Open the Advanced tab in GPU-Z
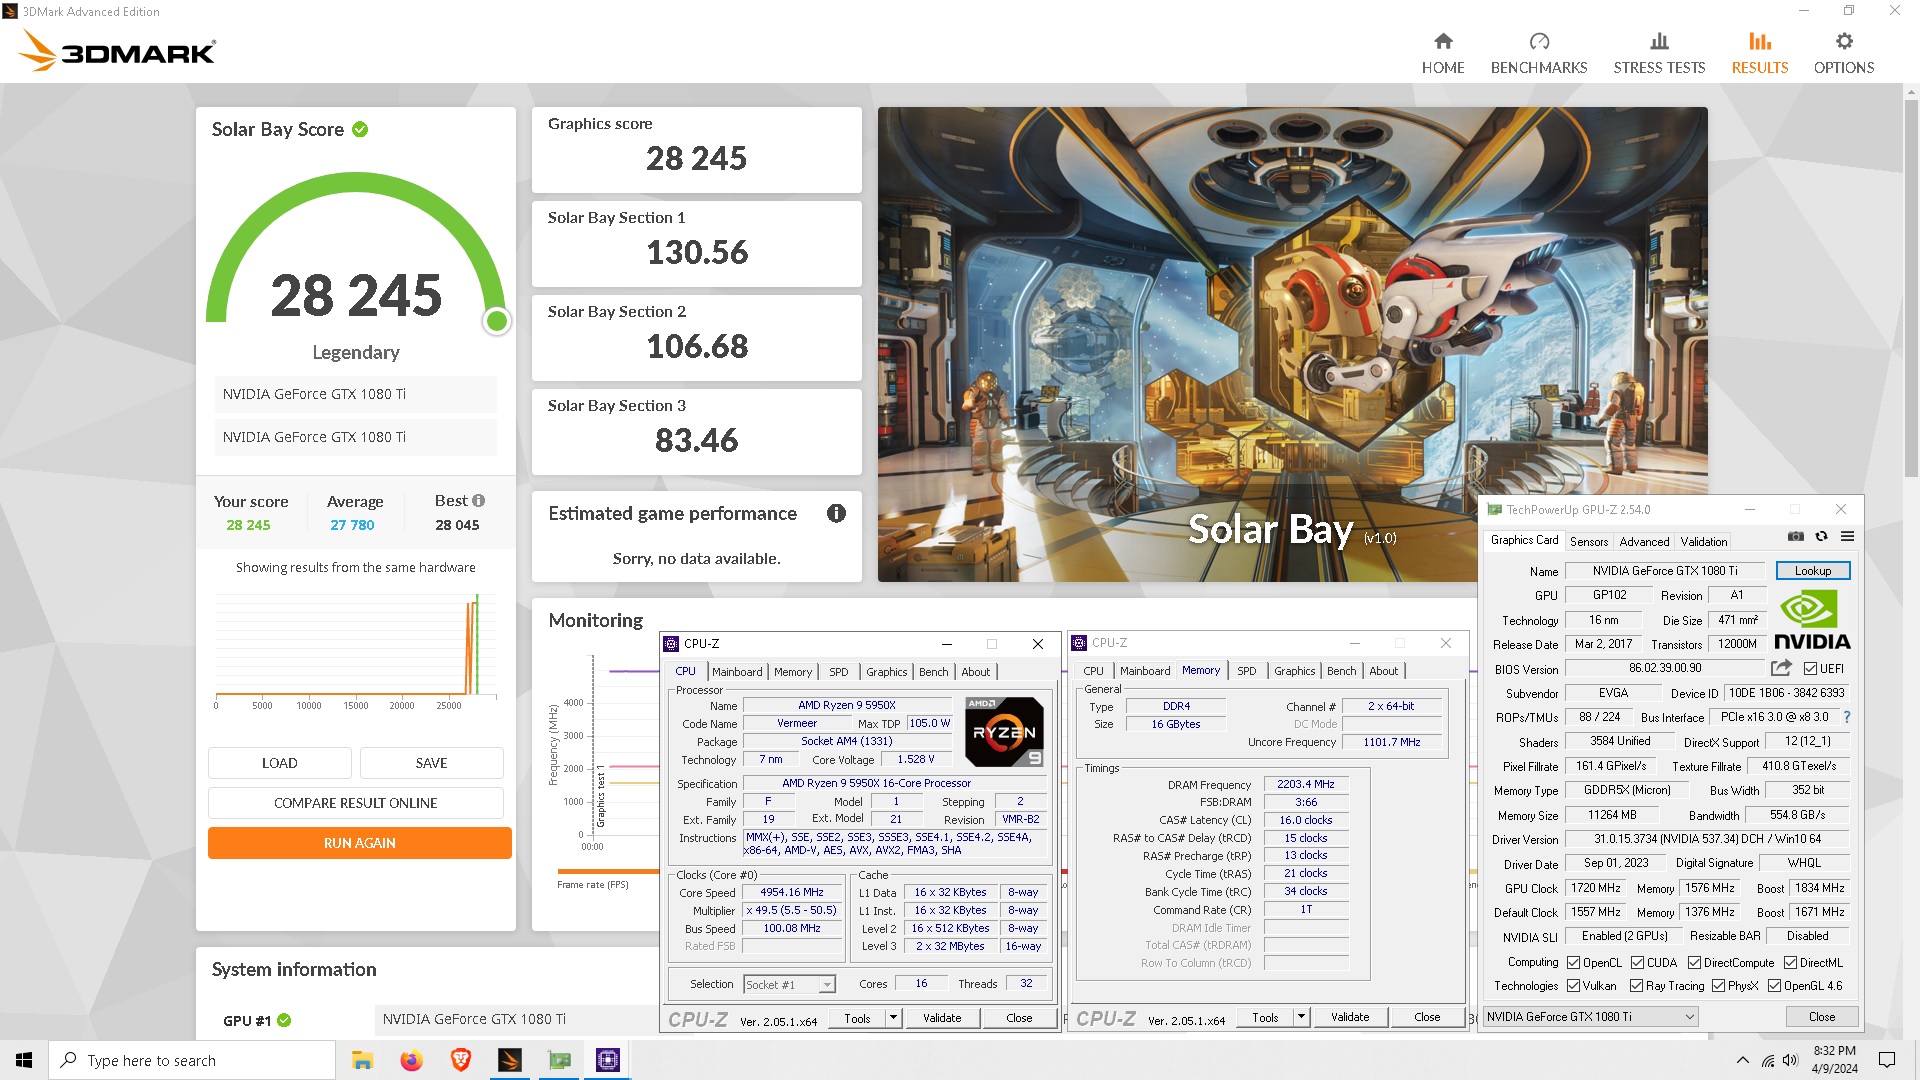The height and width of the screenshot is (1080, 1920). click(1644, 542)
